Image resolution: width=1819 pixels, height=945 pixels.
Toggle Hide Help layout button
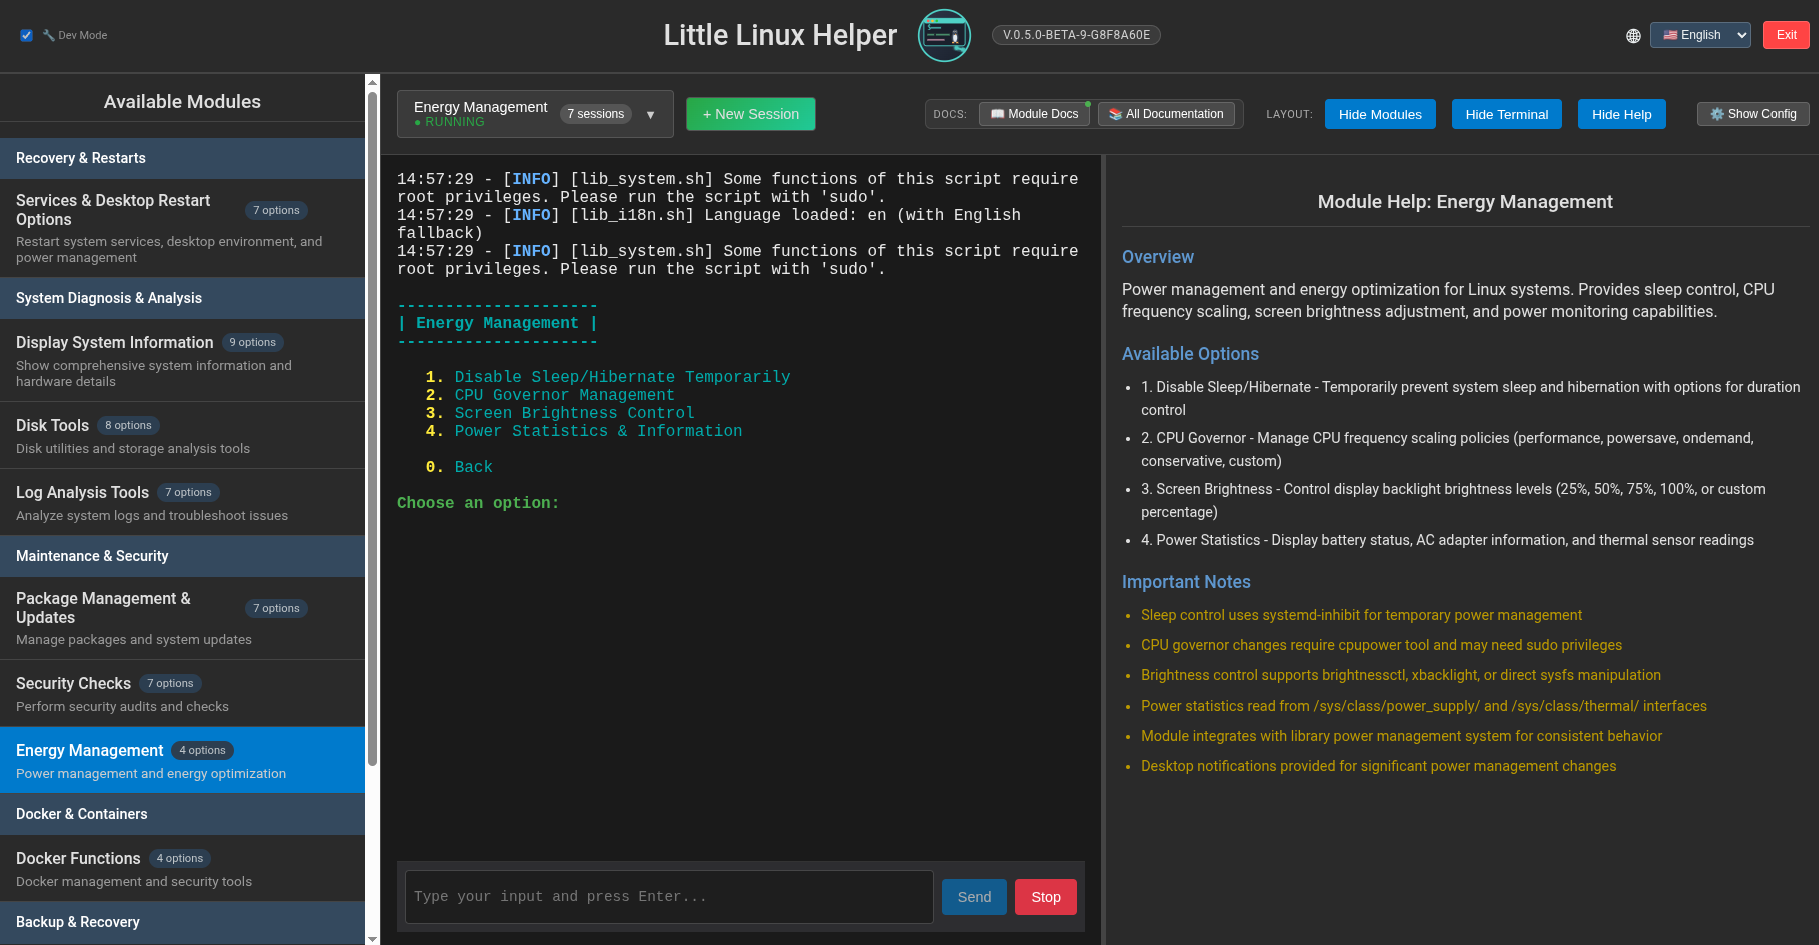pyautogui.click(x=1621, y=114)
